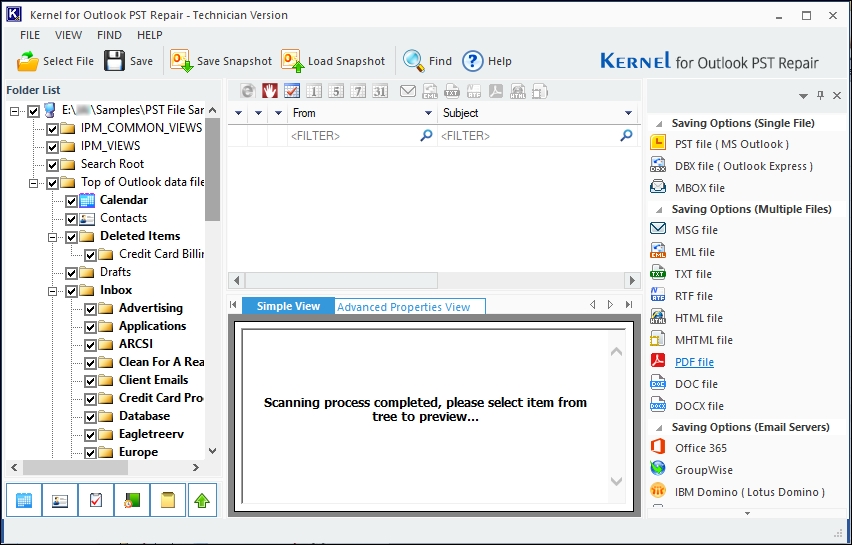The image size is (852, 545).
Task: Choose PST file (MS Outlook) saving option
Action: (x=731, y=144)
